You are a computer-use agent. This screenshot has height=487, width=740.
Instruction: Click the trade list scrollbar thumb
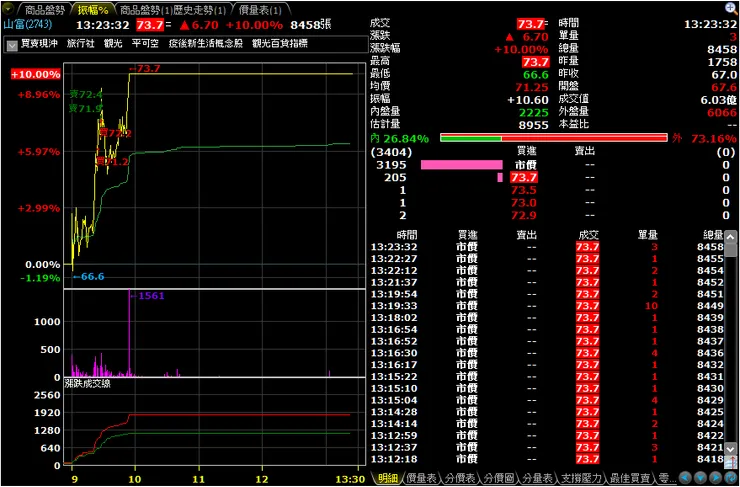point(730,250)
